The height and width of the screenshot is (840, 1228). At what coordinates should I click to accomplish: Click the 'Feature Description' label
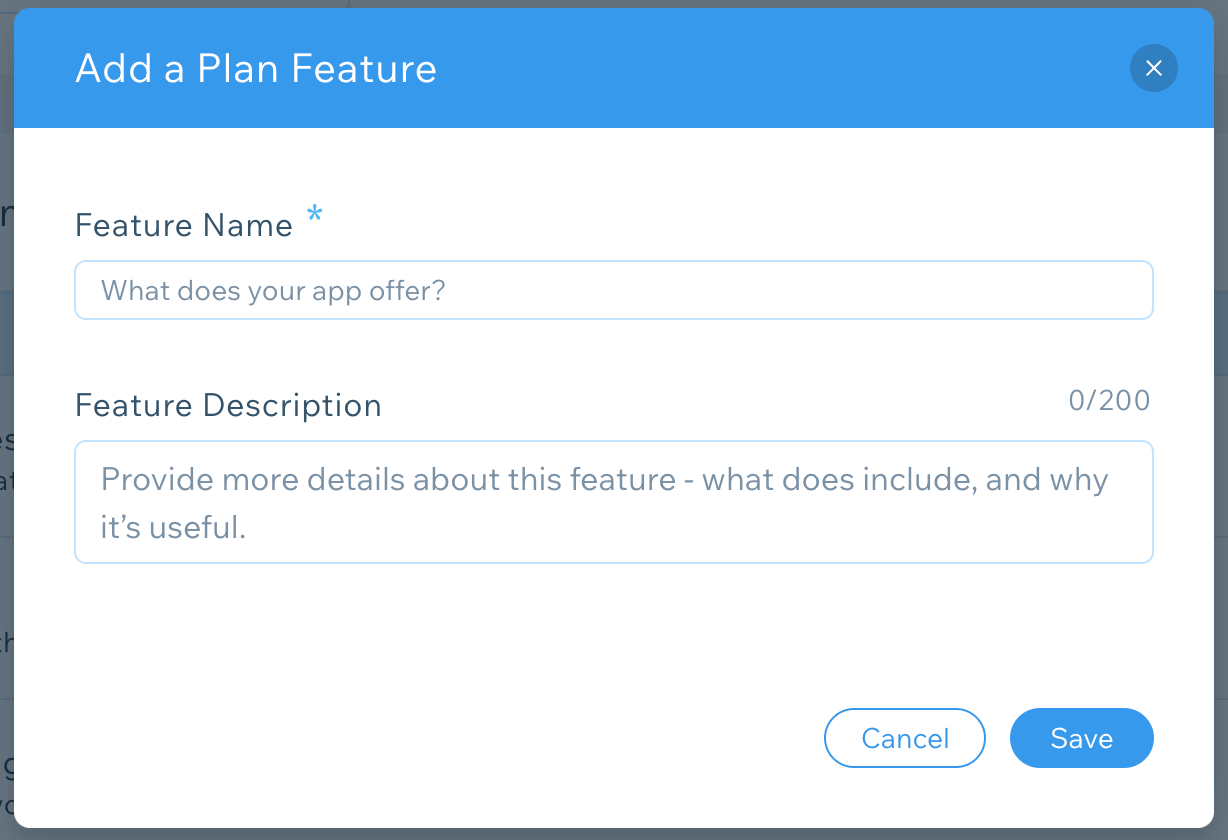pyautogui.click(x=228, y=405)
